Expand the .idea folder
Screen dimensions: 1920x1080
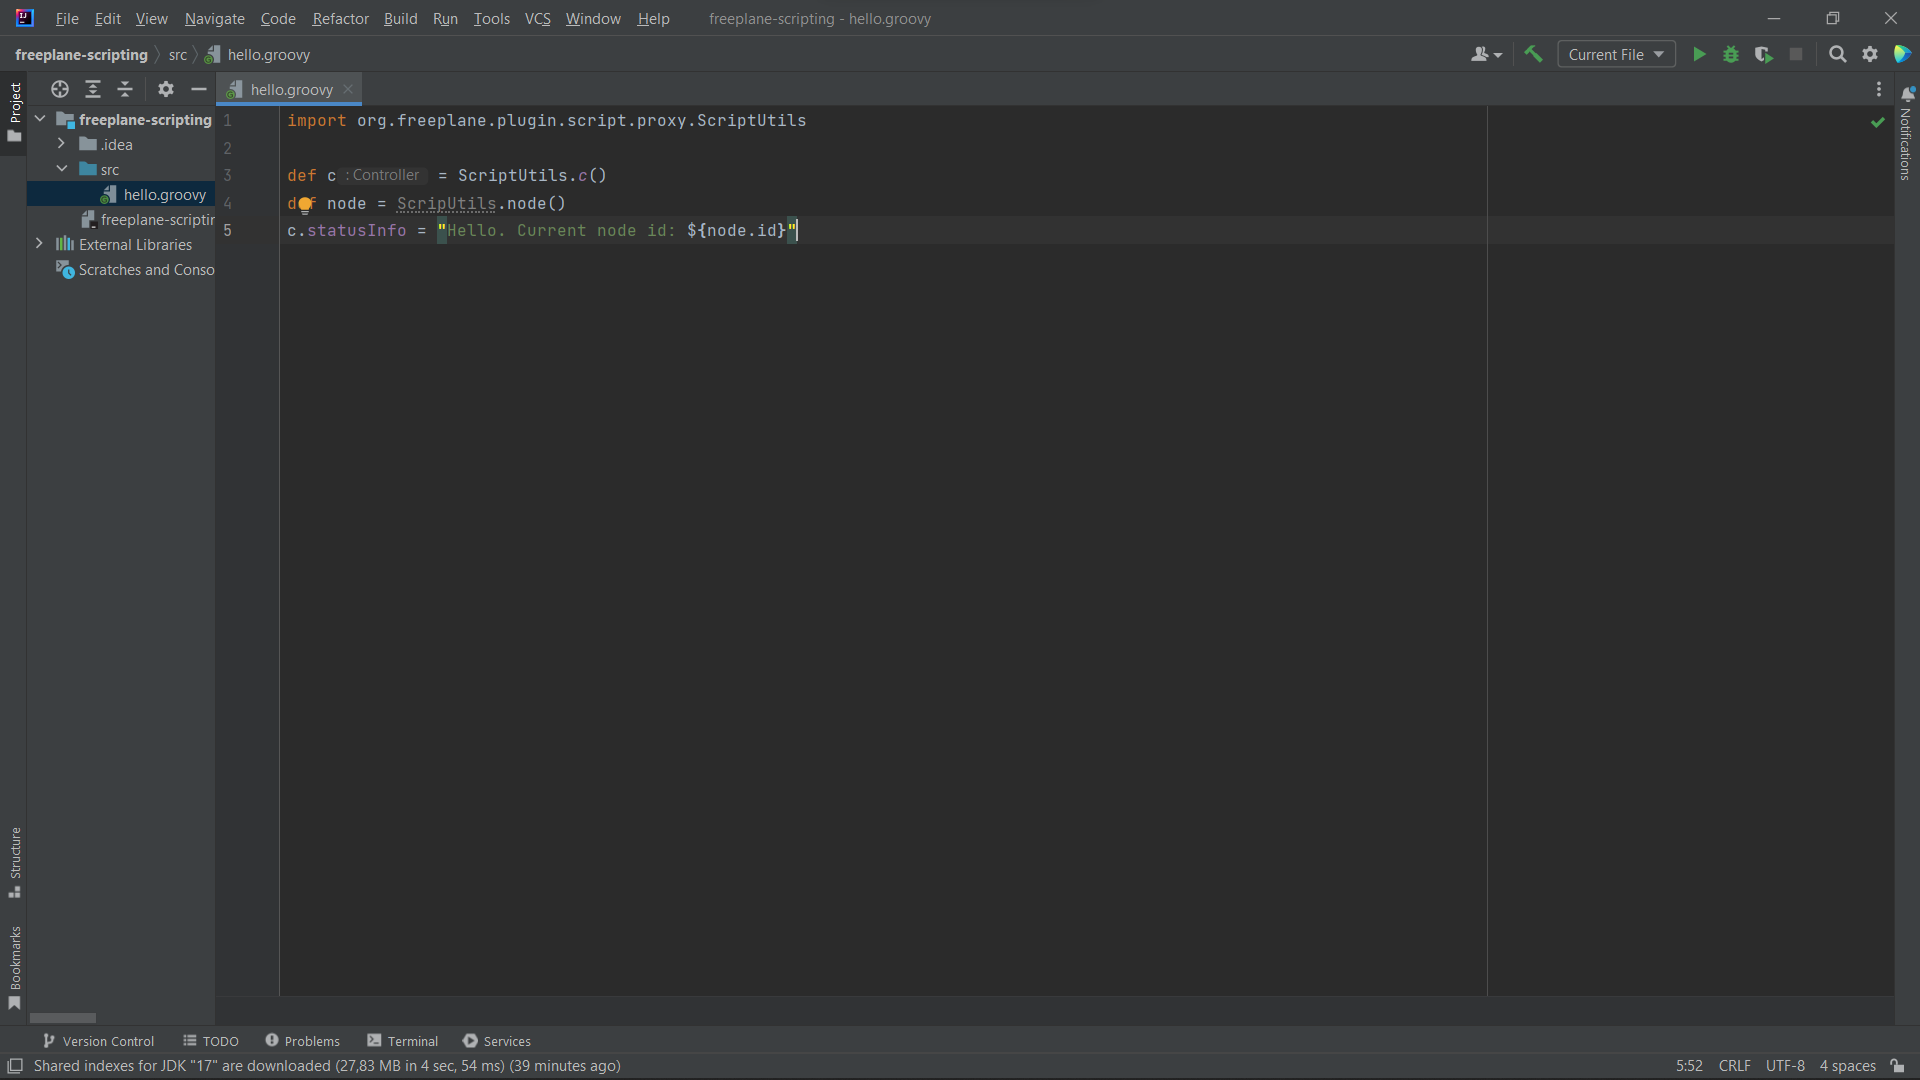pyautogui.click(x=61, y=144)
